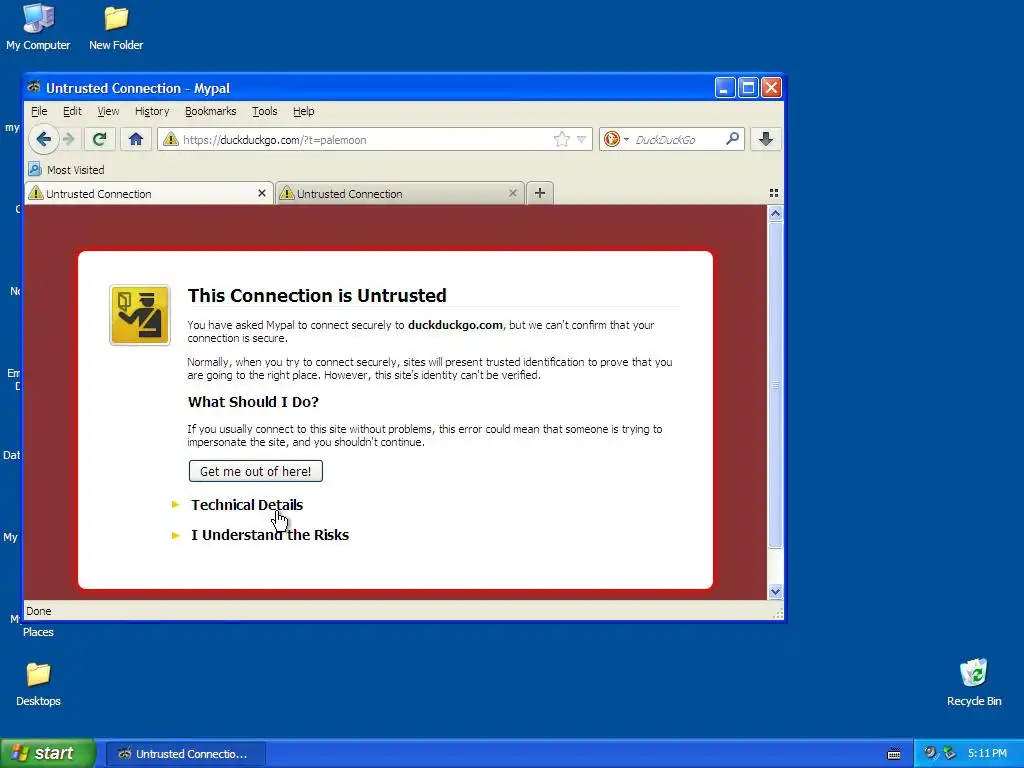Click the second system tray icon beside the clock

950,753
